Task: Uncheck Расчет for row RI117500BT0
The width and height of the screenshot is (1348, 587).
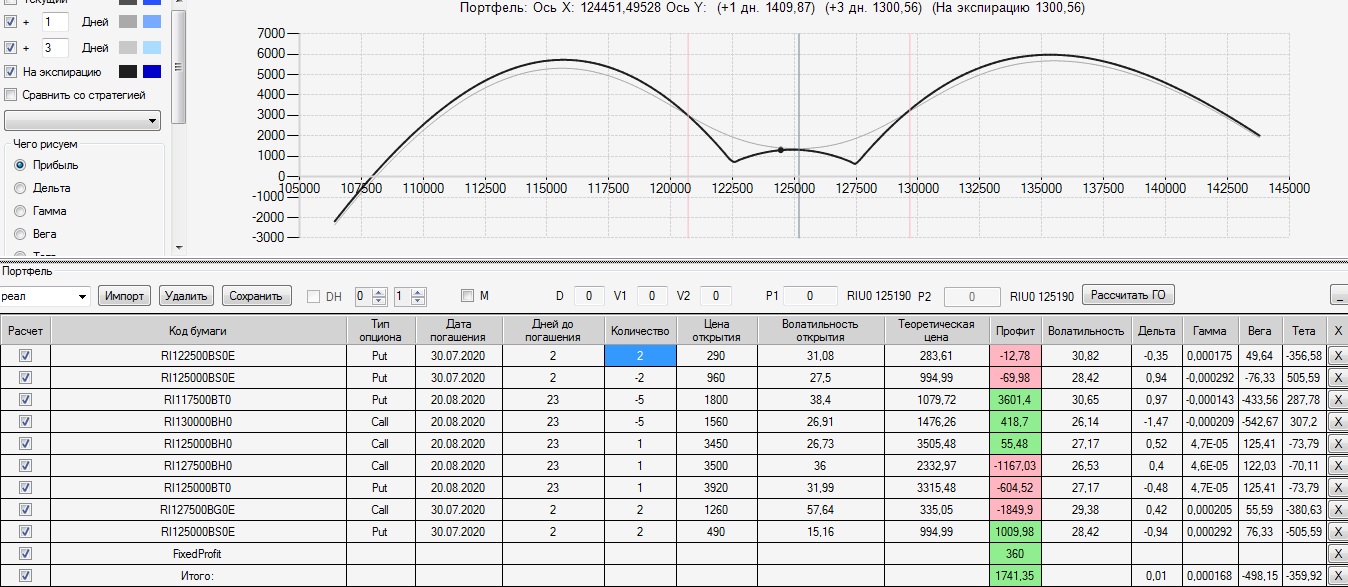Action: [26, 399]
